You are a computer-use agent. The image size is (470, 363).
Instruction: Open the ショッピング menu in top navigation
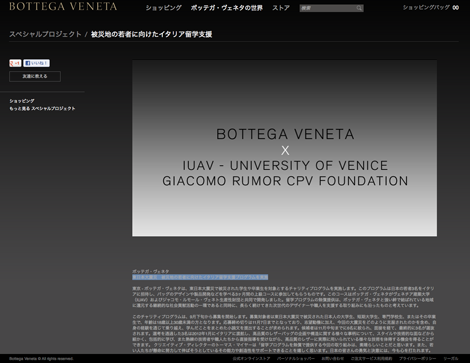[164, 8]
